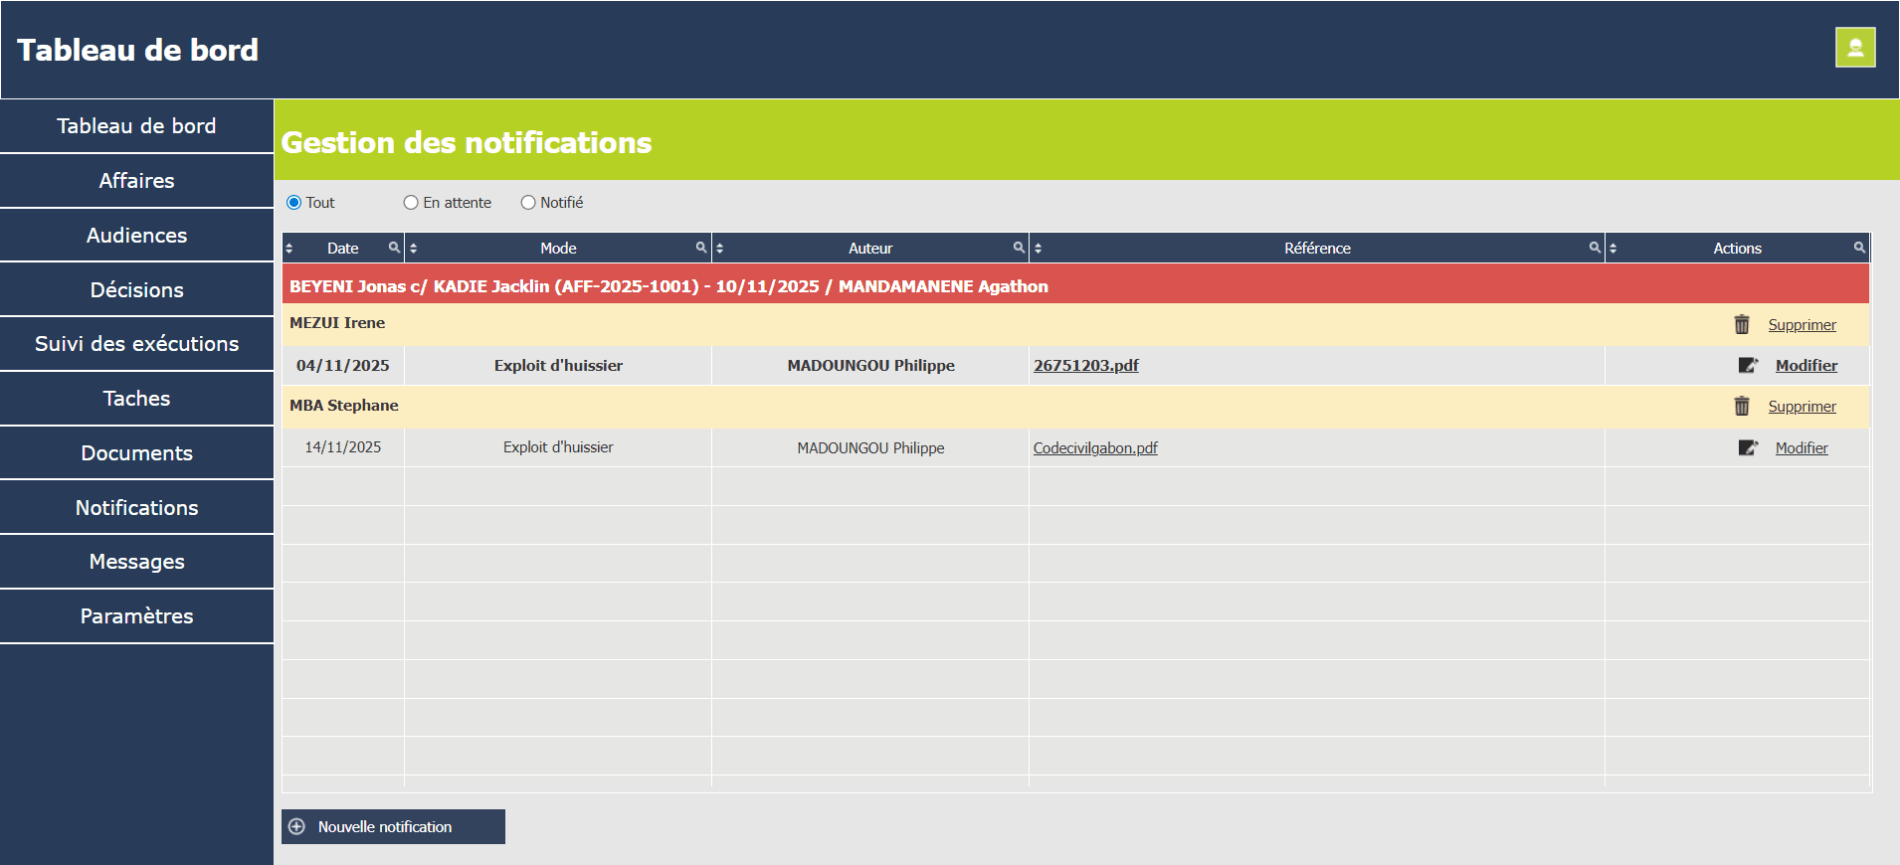
Task: Click the Nouvelle notification button
Action: point(393,827)
